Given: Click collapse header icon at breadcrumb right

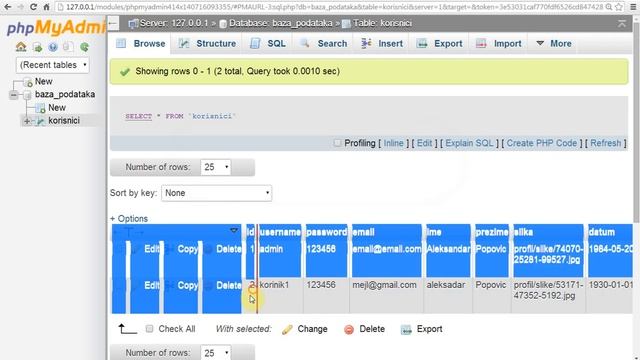Looking at the screenshot, I should point(622,24).
